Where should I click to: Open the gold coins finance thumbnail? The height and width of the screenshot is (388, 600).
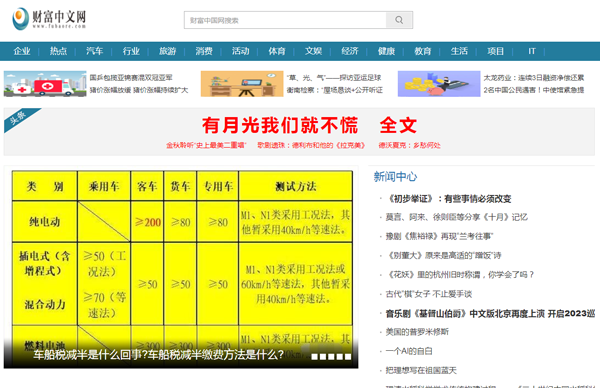[x=439, y=83]
